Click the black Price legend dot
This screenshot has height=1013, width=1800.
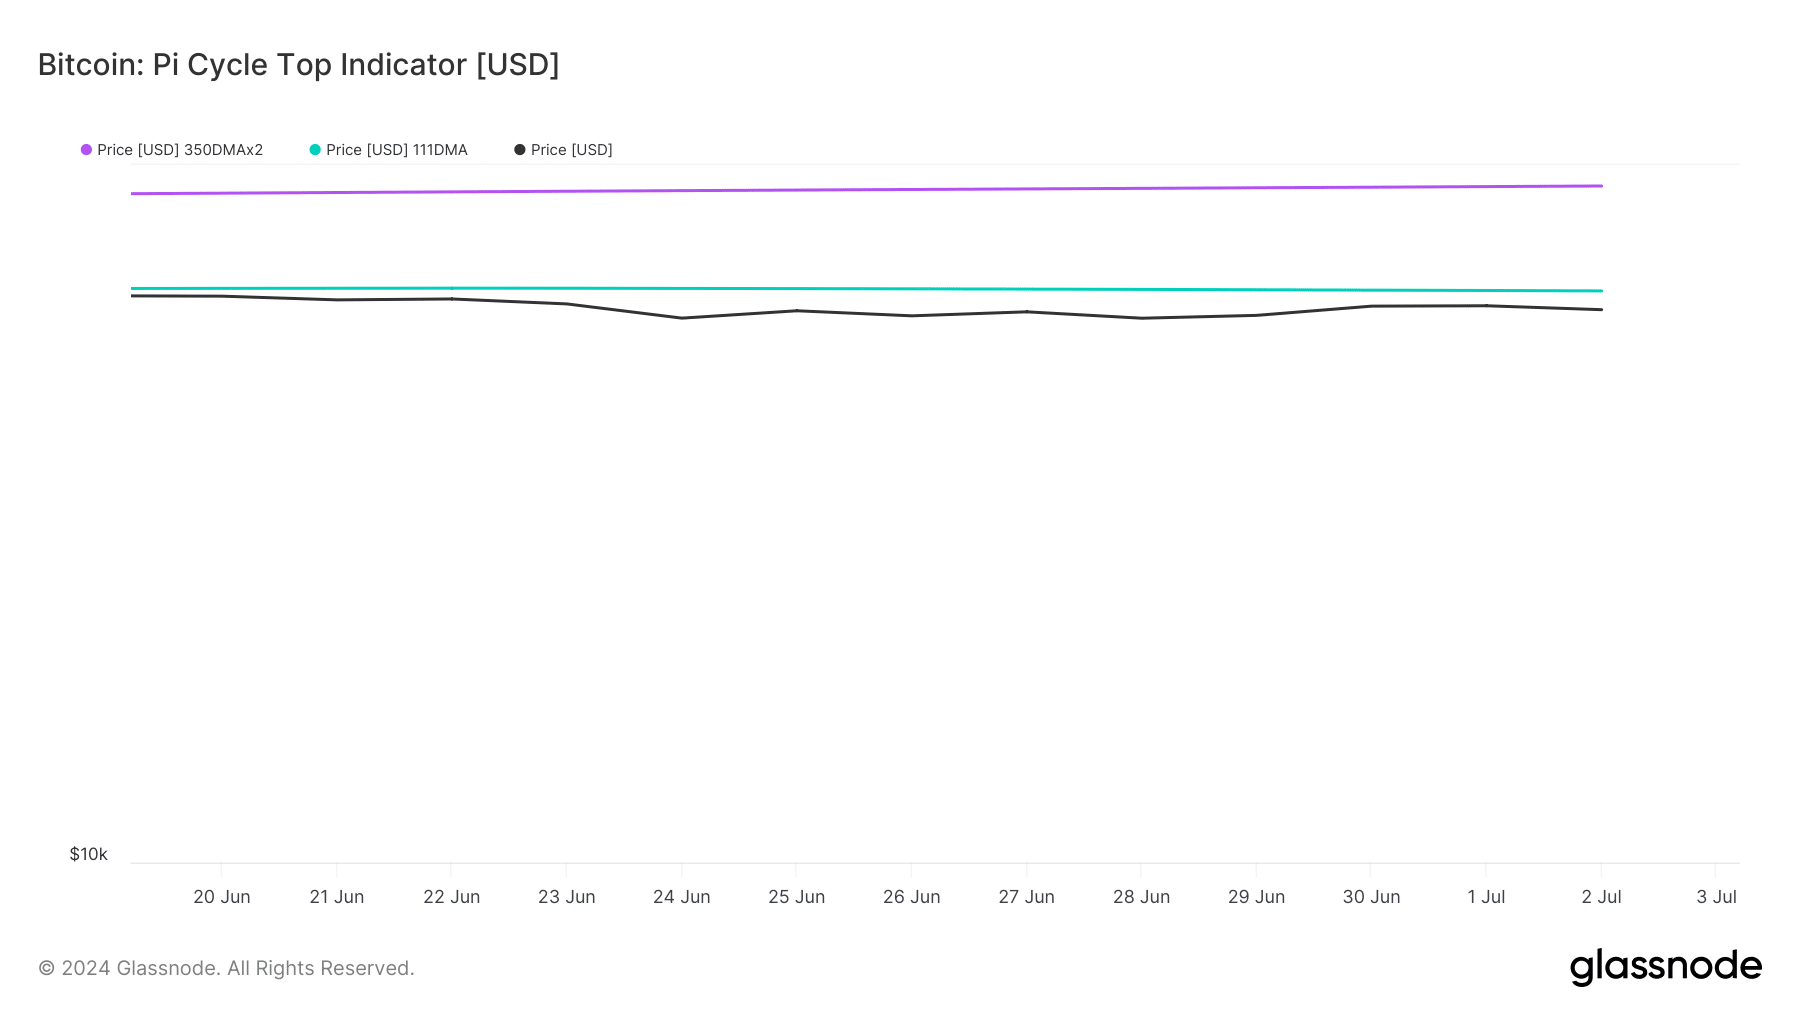pos(520,150)
